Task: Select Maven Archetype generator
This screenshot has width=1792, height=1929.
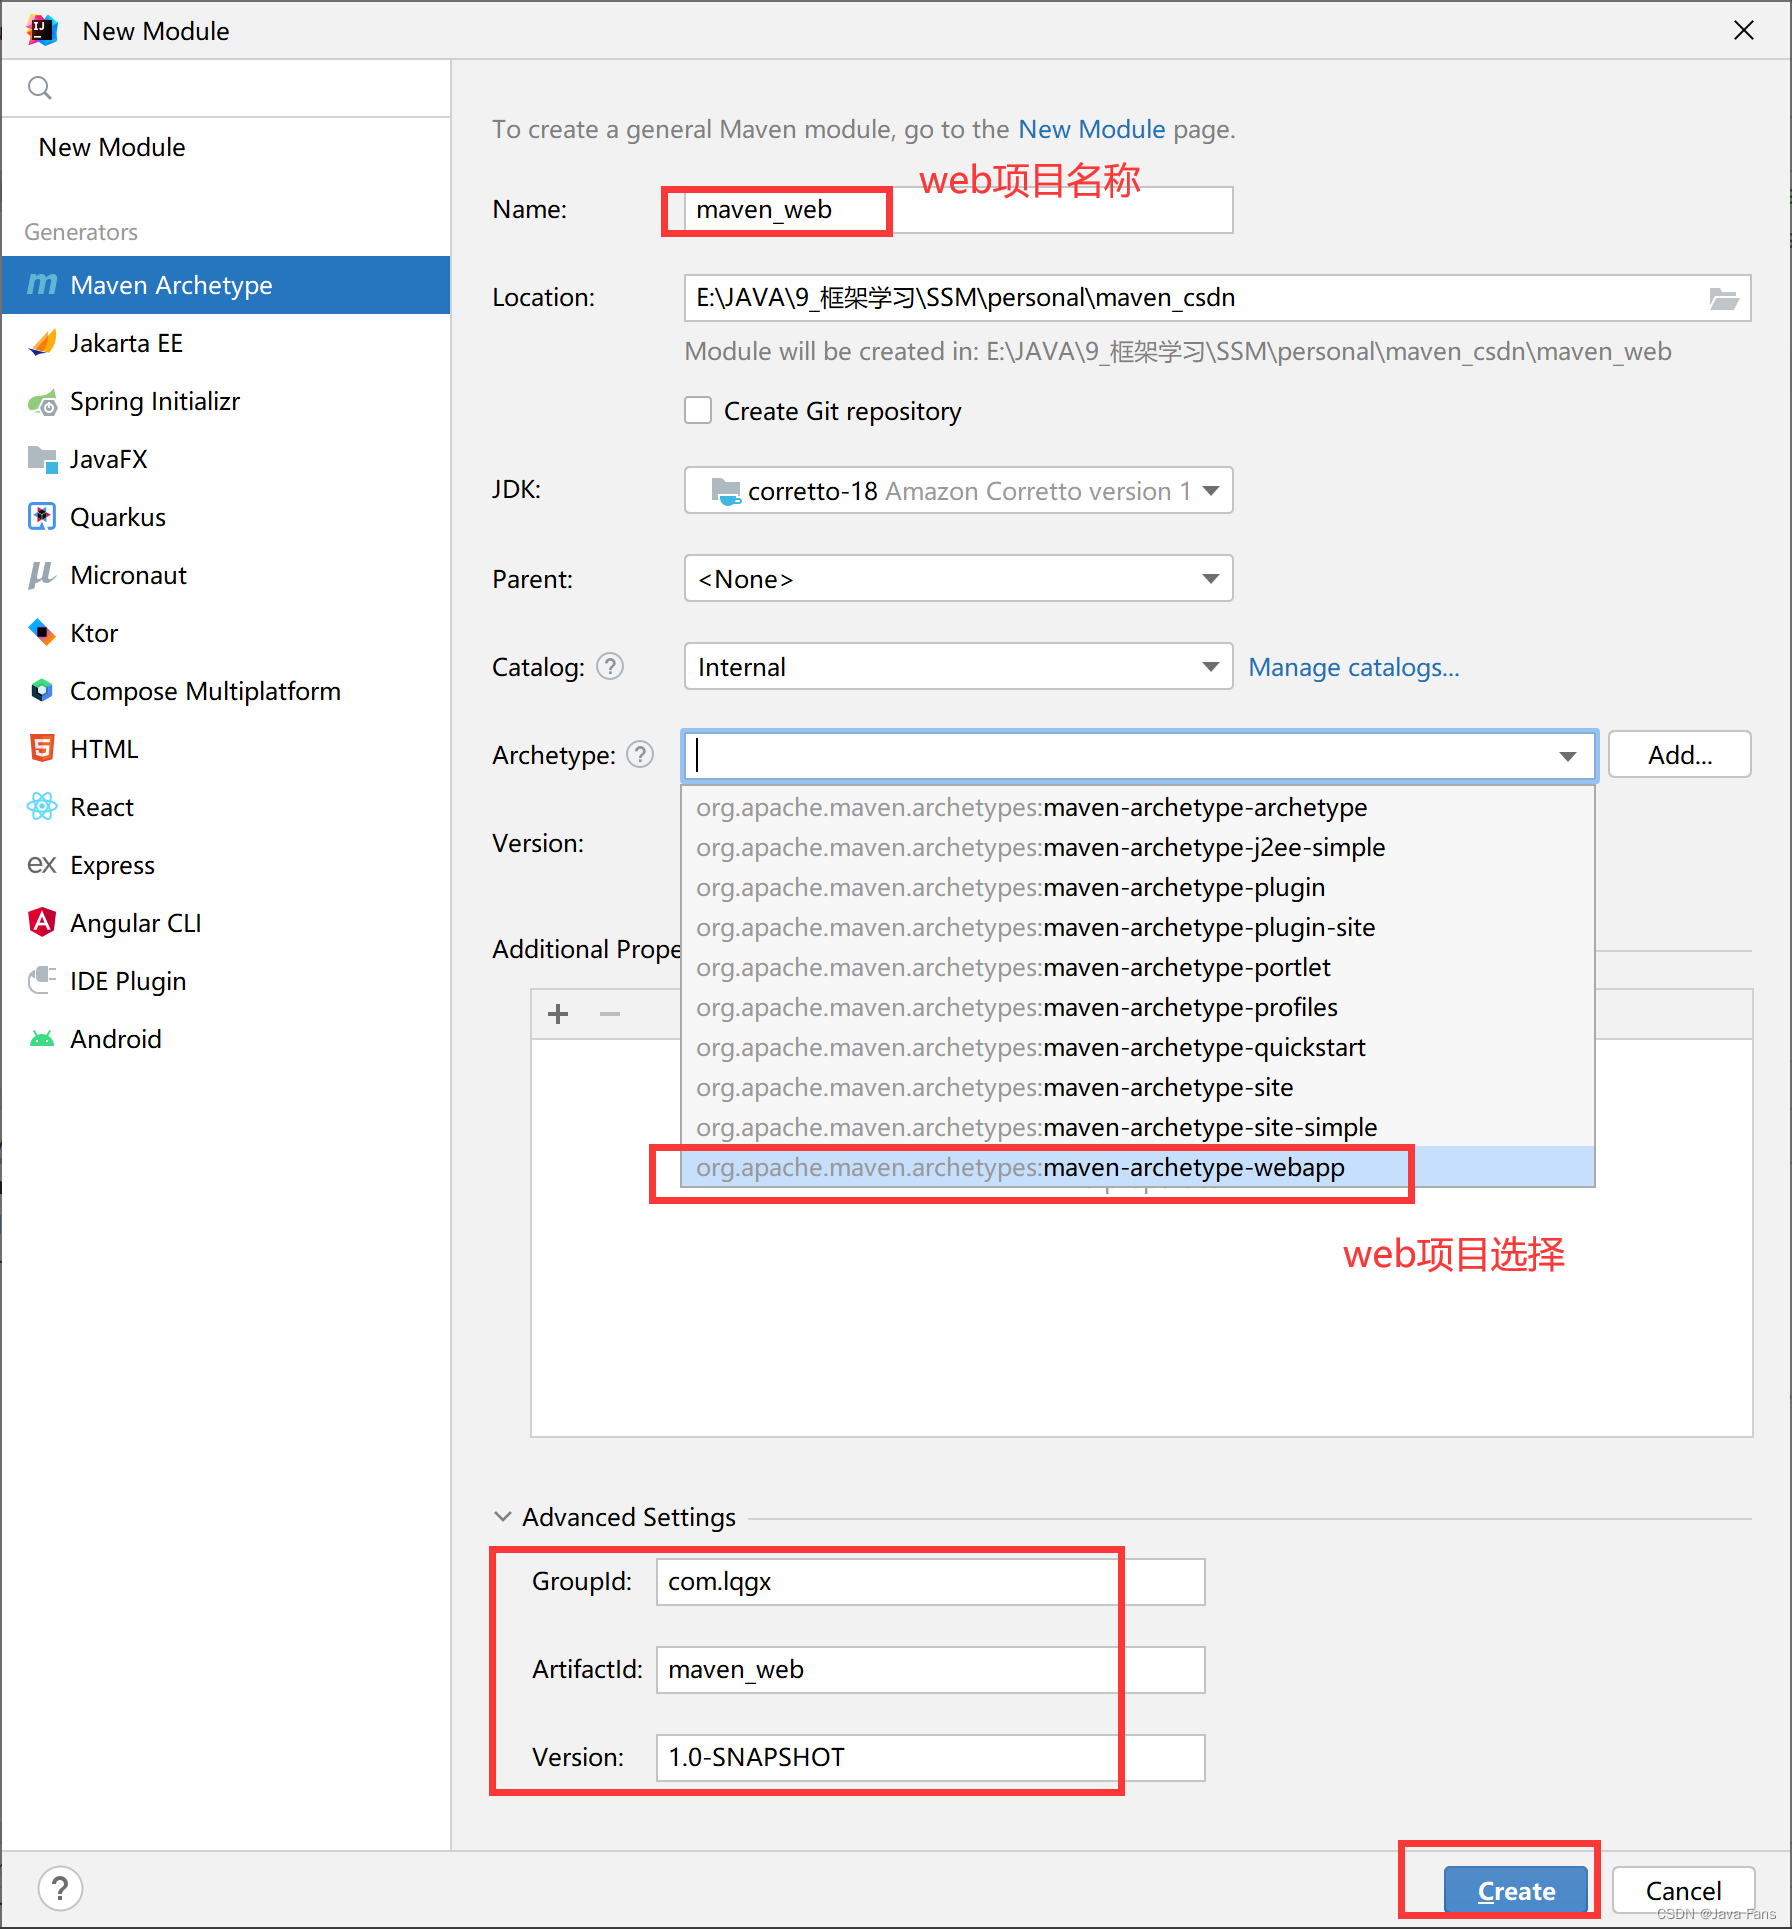Action: [226, 285]
